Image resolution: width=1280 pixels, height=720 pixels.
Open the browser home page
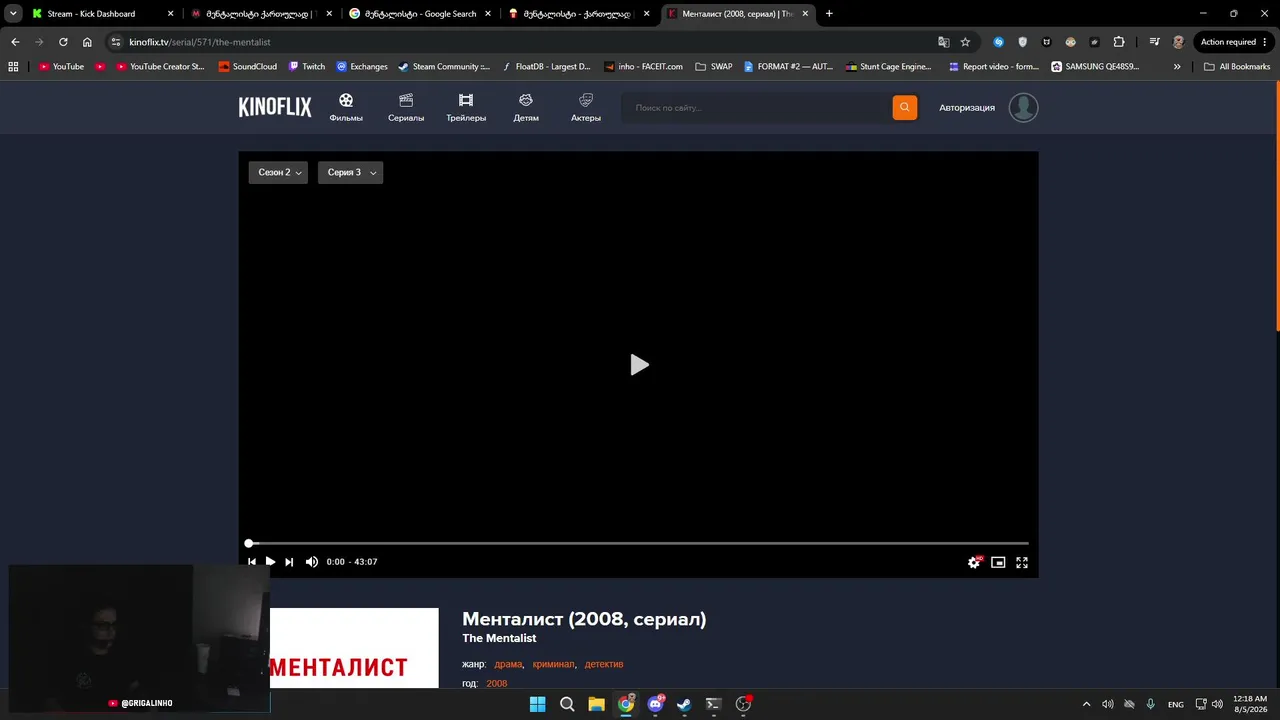tap(87, 42)
